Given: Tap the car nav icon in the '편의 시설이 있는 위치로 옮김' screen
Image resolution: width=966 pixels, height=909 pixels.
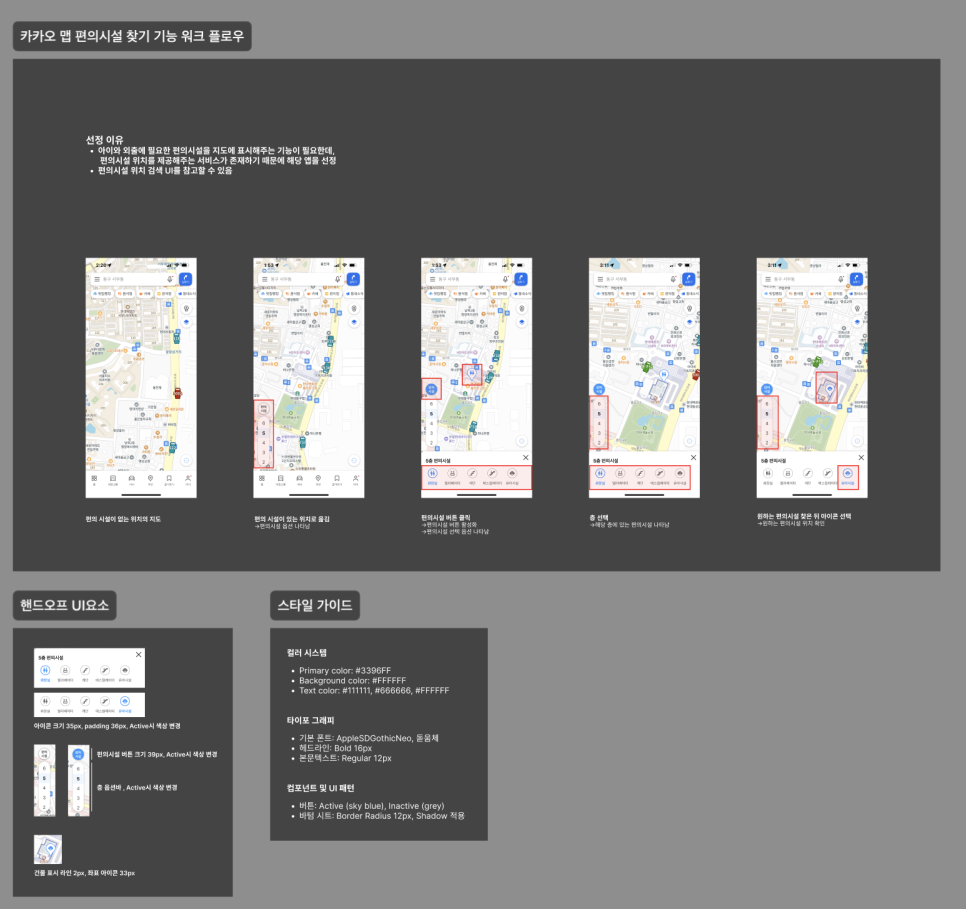Looking at the screenshot, I should (x=299, y=478).
